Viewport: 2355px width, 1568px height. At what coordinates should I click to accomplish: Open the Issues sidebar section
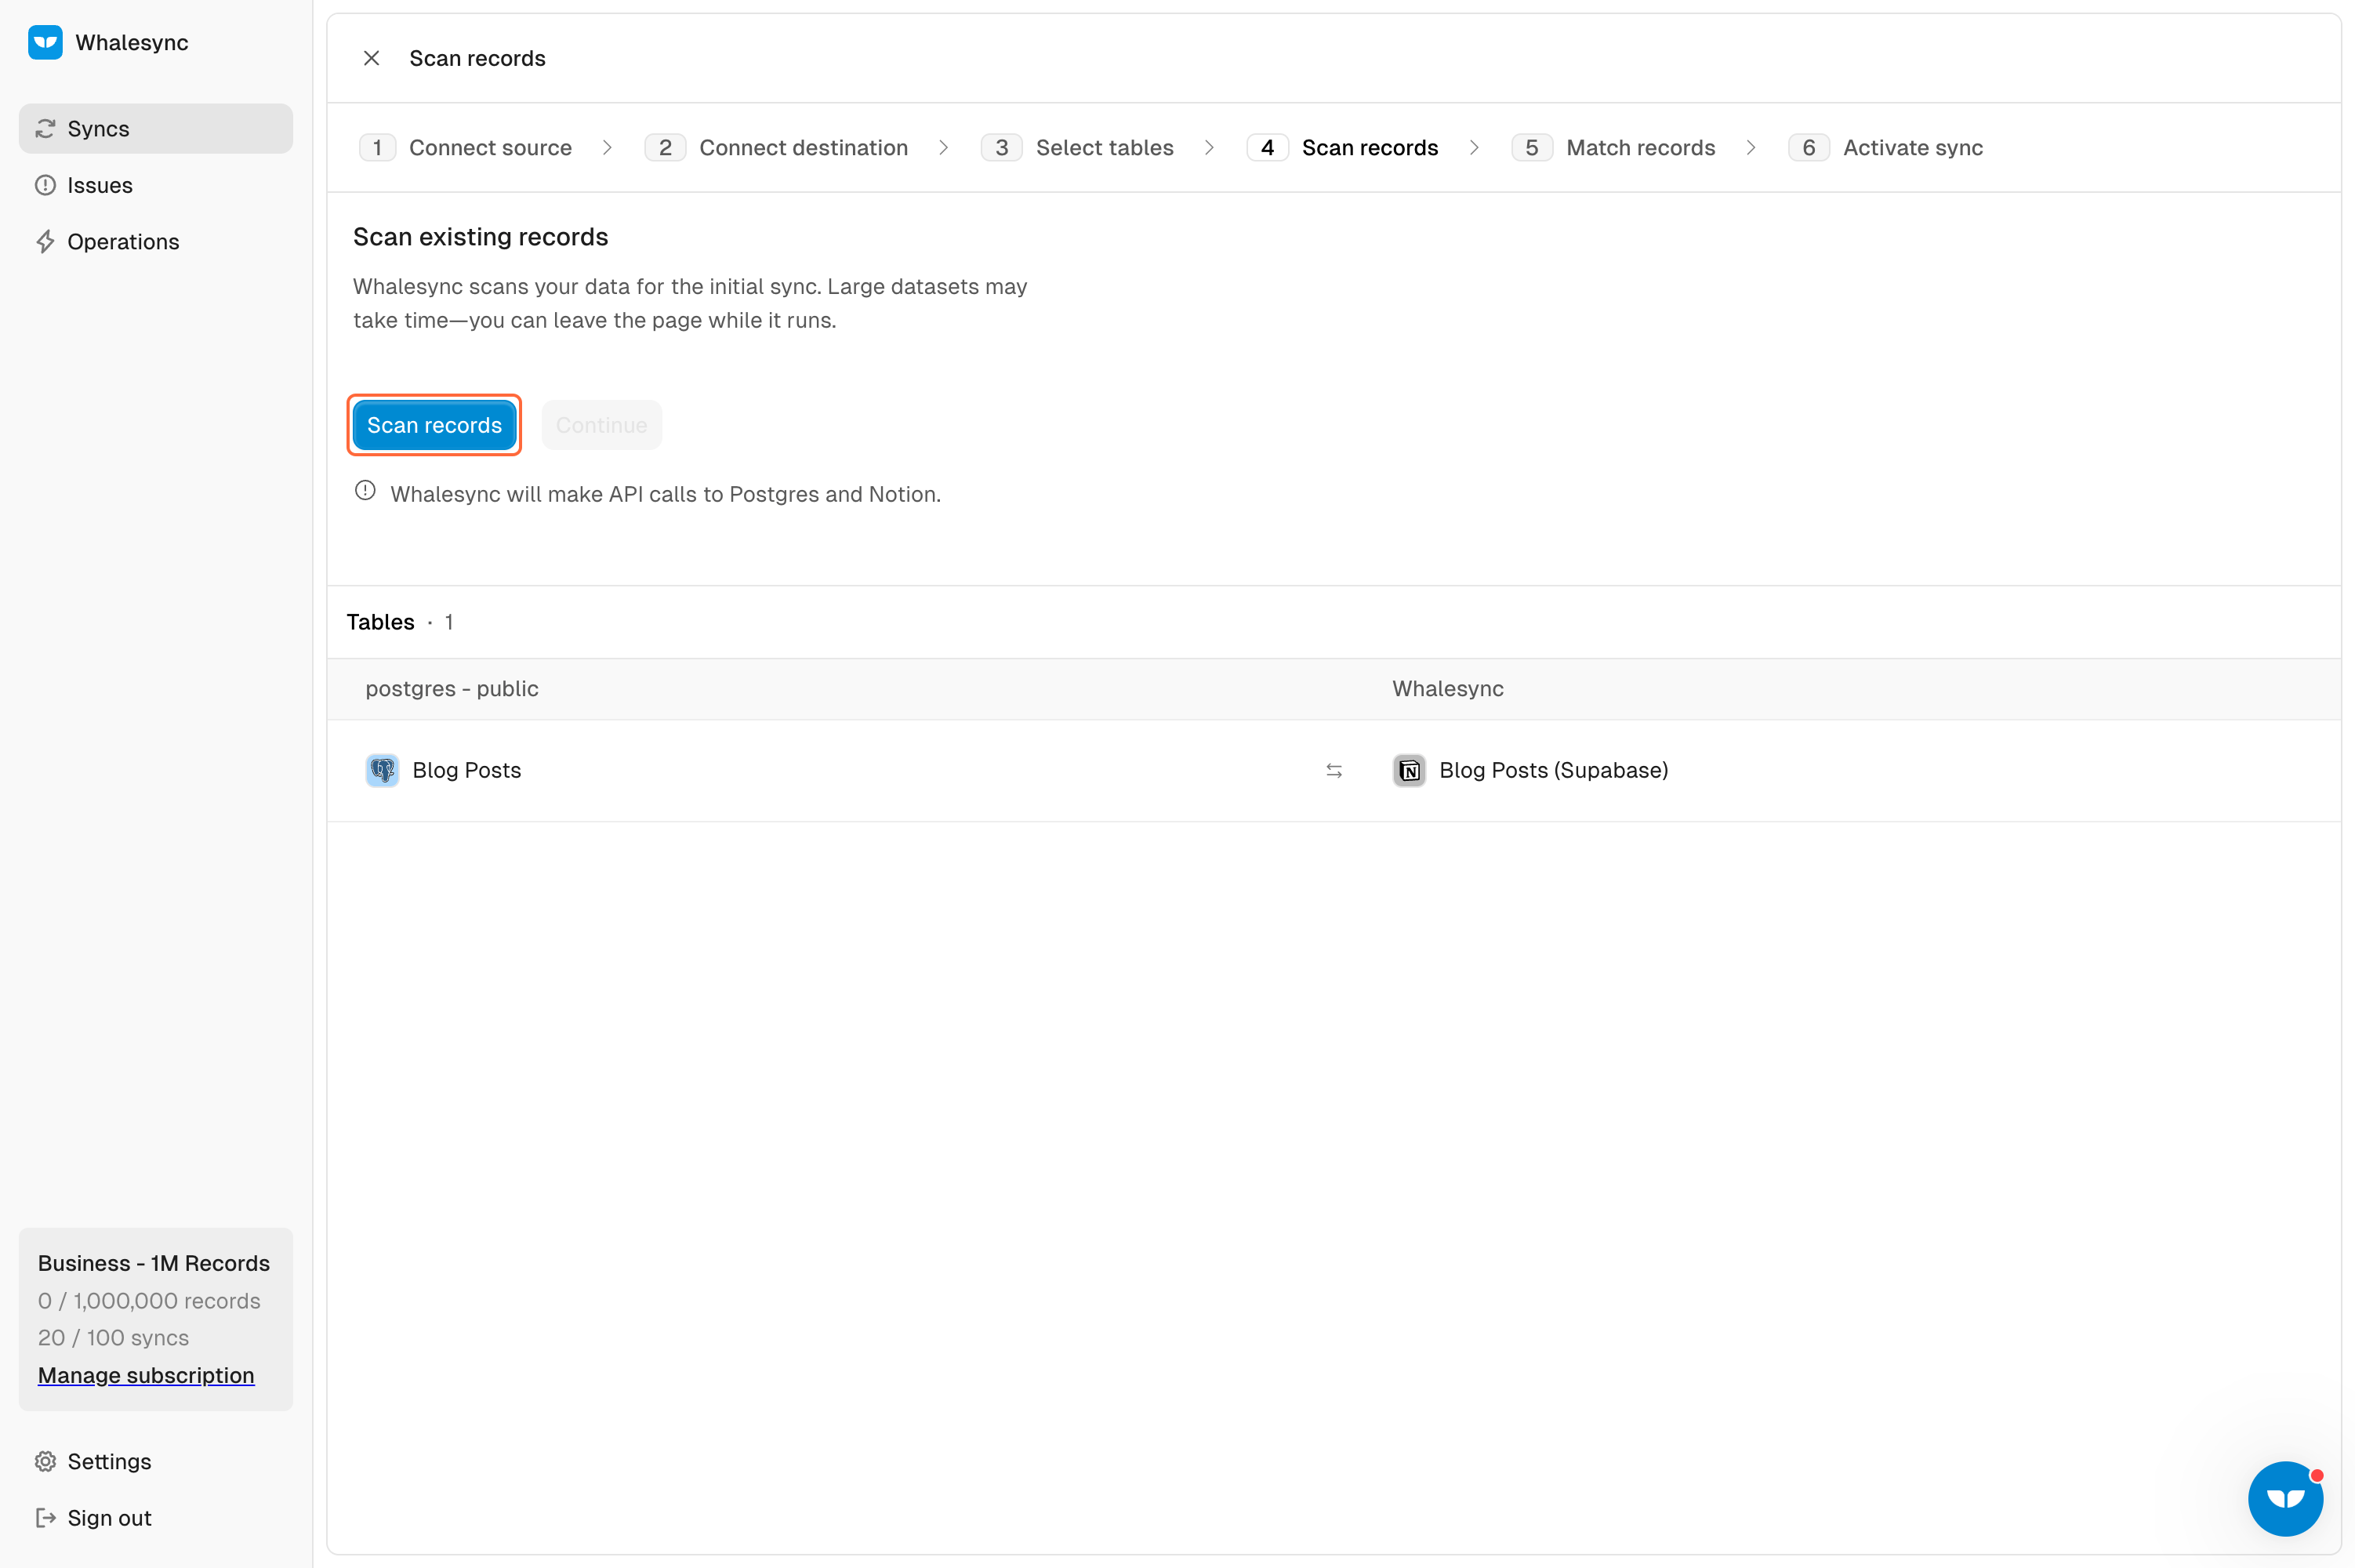[x=155, y=185]
